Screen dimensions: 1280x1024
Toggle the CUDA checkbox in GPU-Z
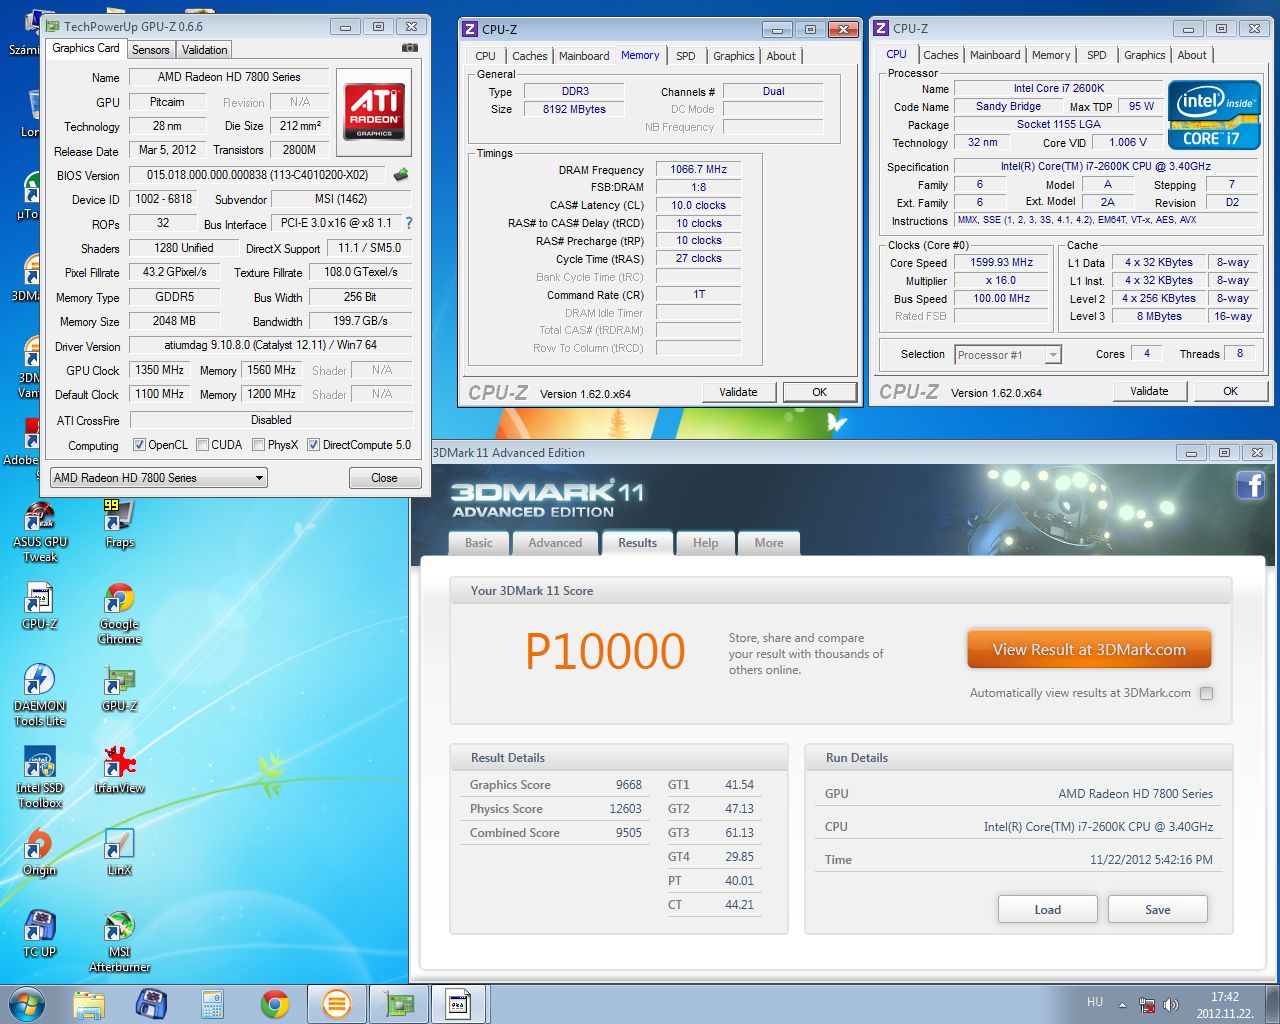203,445
